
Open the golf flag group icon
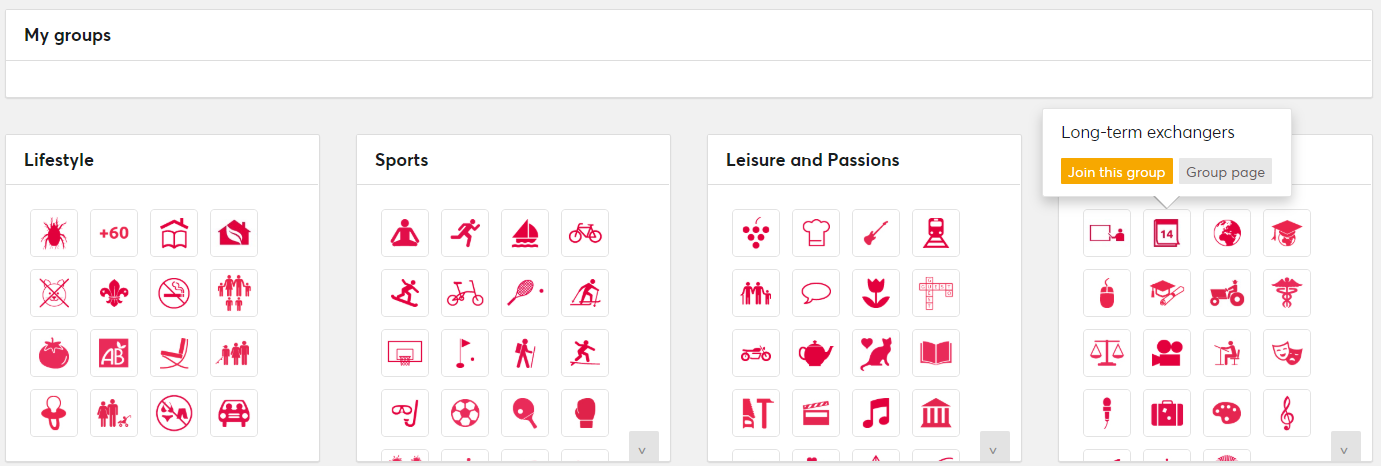pyautogui.click(x=465, y=353)
